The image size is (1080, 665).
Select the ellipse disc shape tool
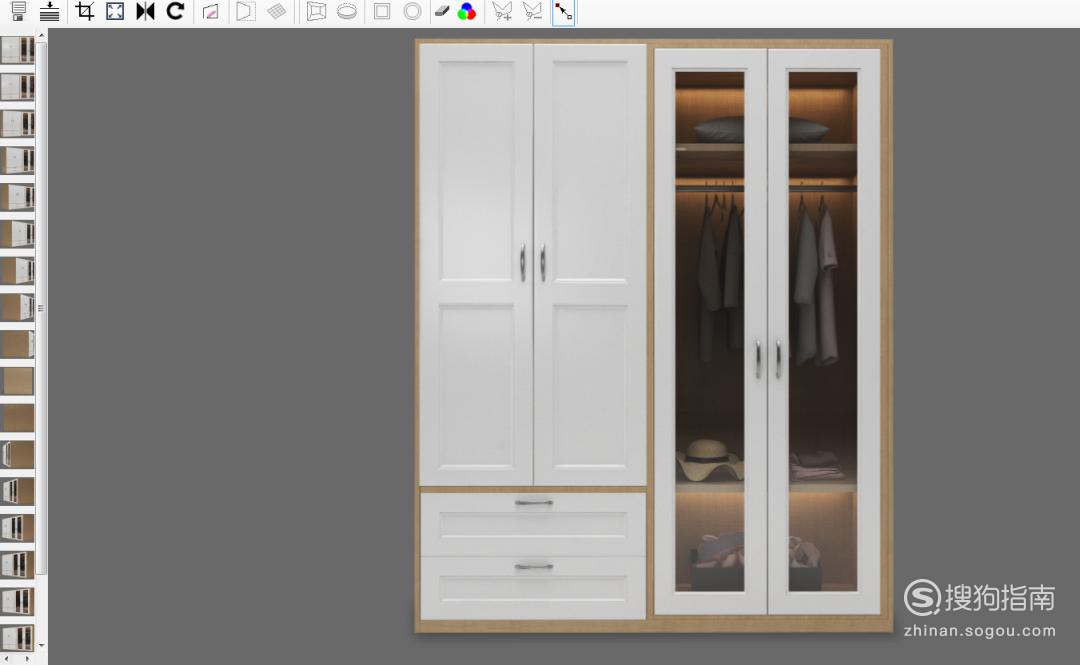click(x=346, y=12)
